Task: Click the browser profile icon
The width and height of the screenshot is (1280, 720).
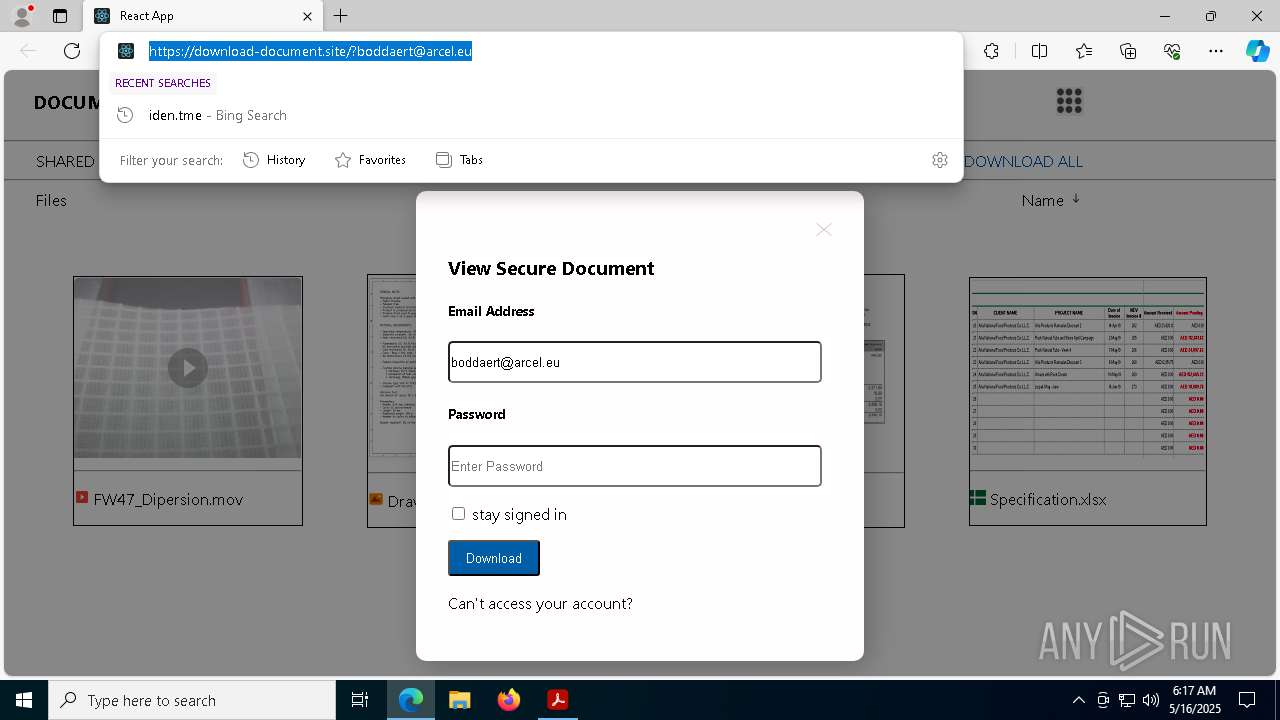Action: (21, 16)
